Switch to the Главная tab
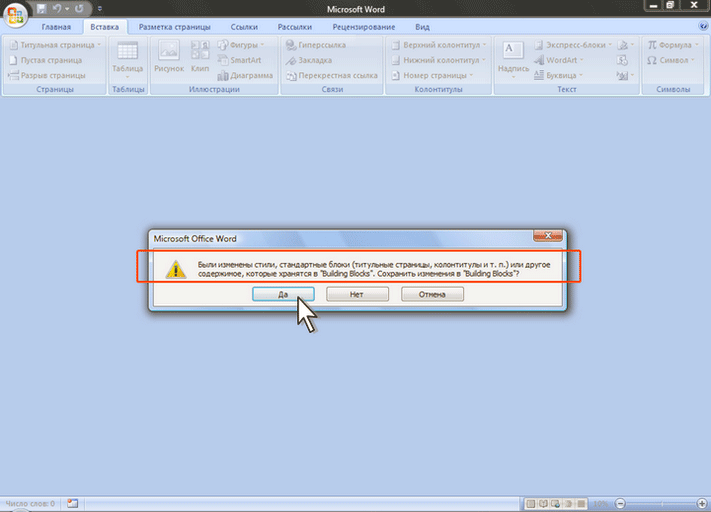Screen dimensions: 711x512 pos(56,27)
